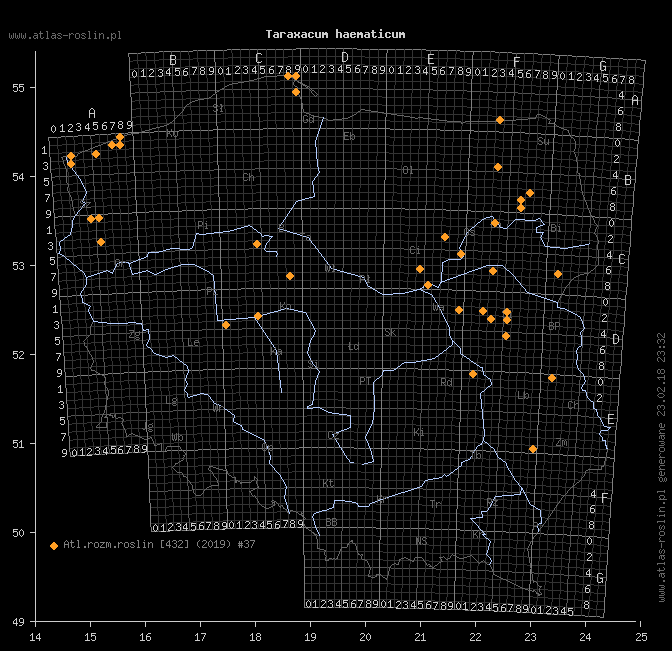Click the region code Ci on map
Viewport: 672px width, 651px height.
point(414,250)
